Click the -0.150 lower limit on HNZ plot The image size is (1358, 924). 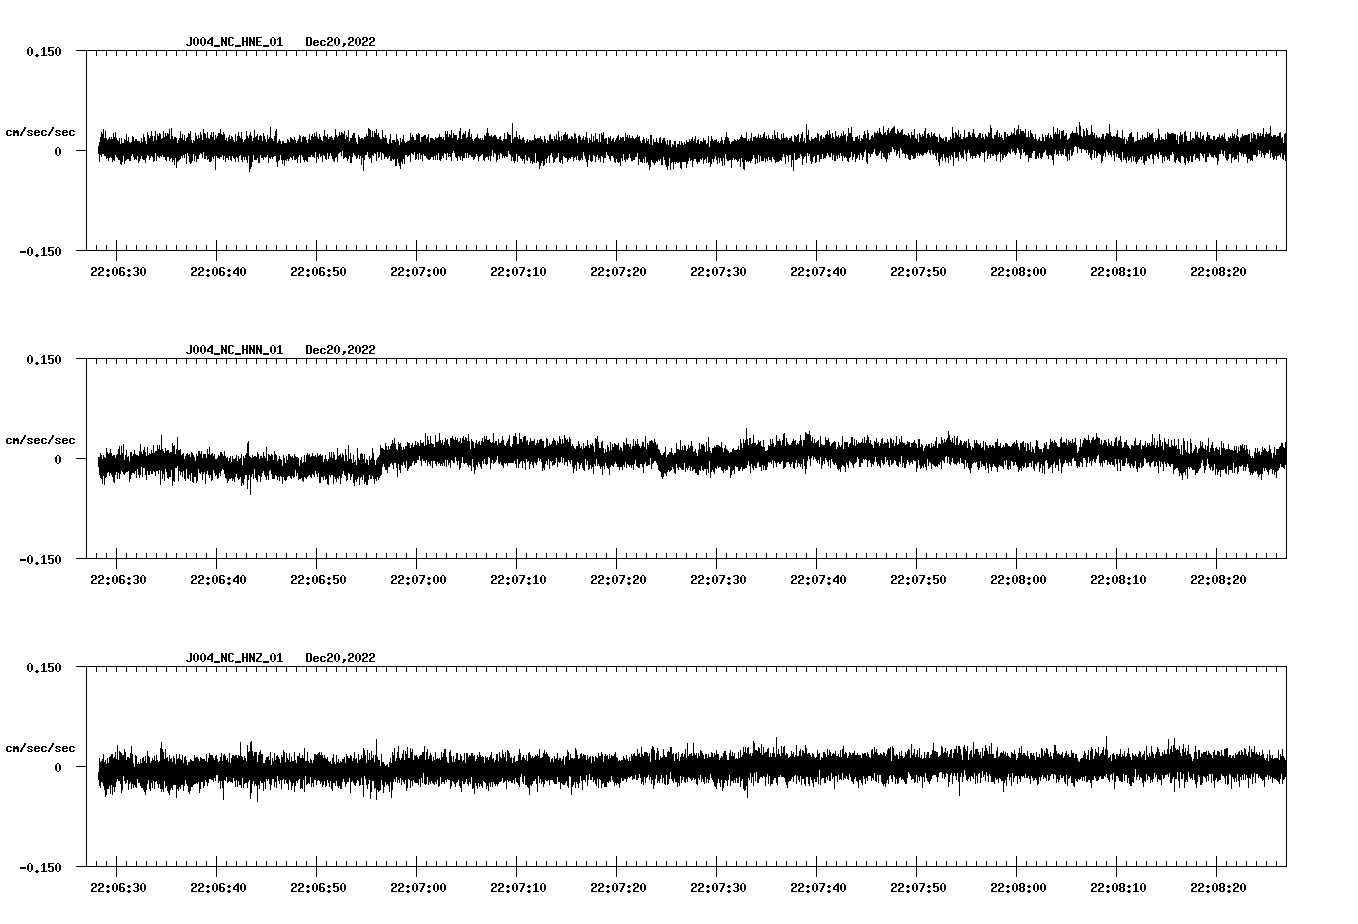pos(40,868)
